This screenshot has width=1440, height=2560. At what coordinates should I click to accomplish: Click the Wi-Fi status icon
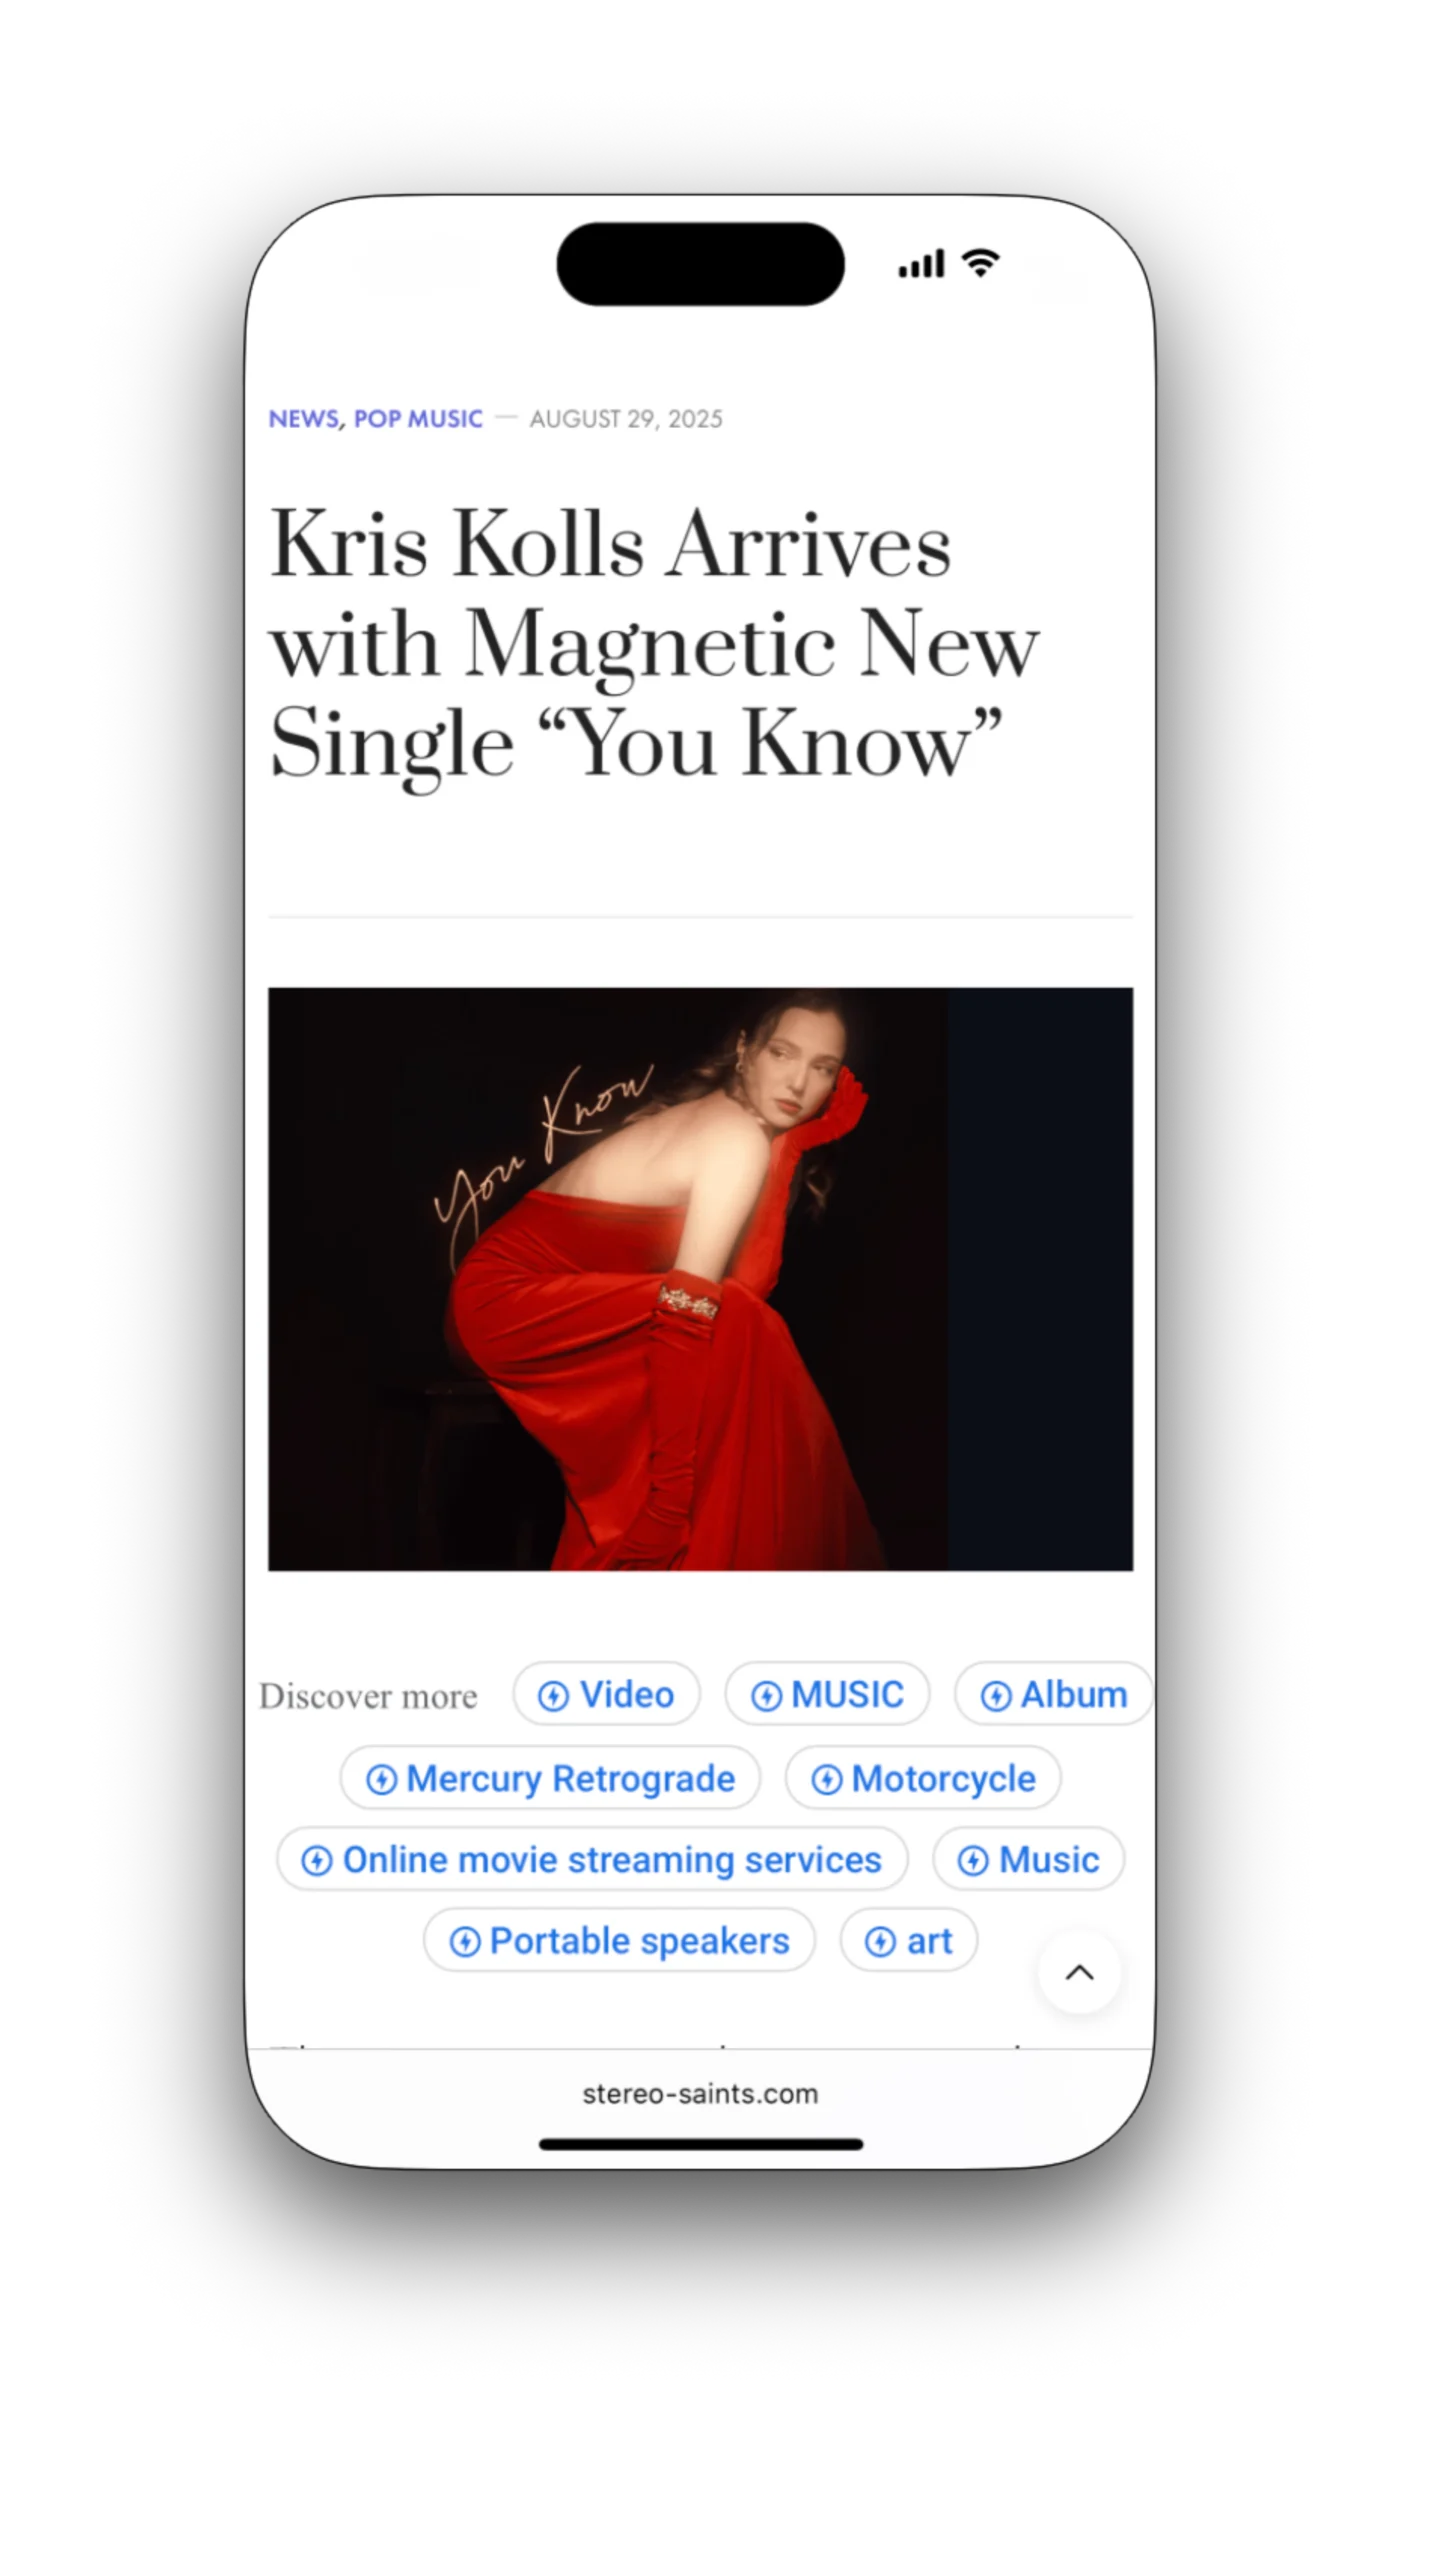pyautogui.click(x=980, y=263)
